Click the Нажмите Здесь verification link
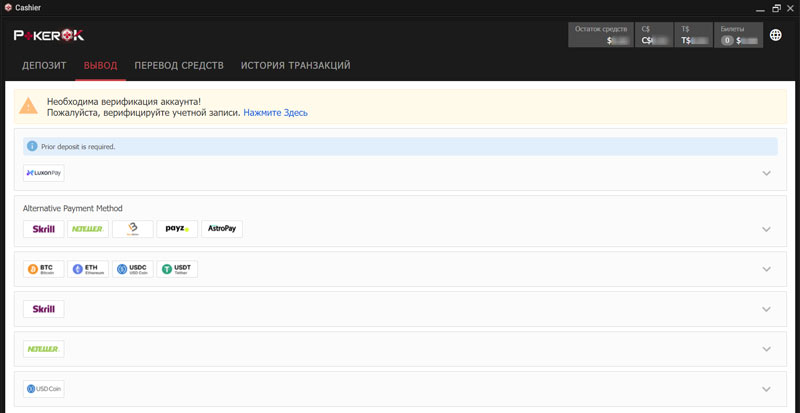800x413 pixels. click(x=275, y=113)
